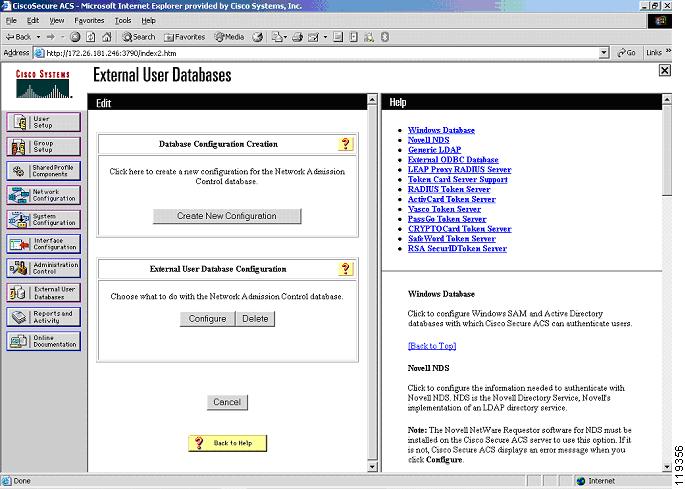Click the browser Back toolbar button
The image size is (685, 489).
pyautogui.click(x=18, y=37)
